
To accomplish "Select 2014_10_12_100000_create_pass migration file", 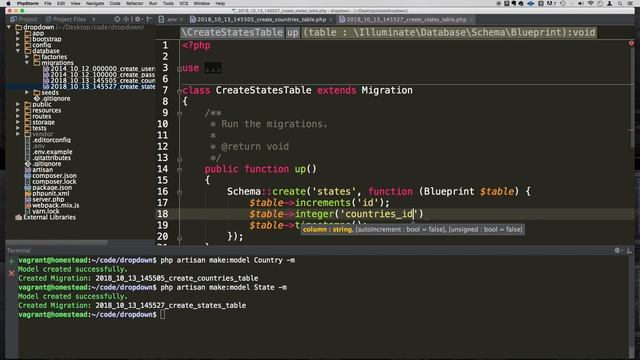I will coord(98,75).
